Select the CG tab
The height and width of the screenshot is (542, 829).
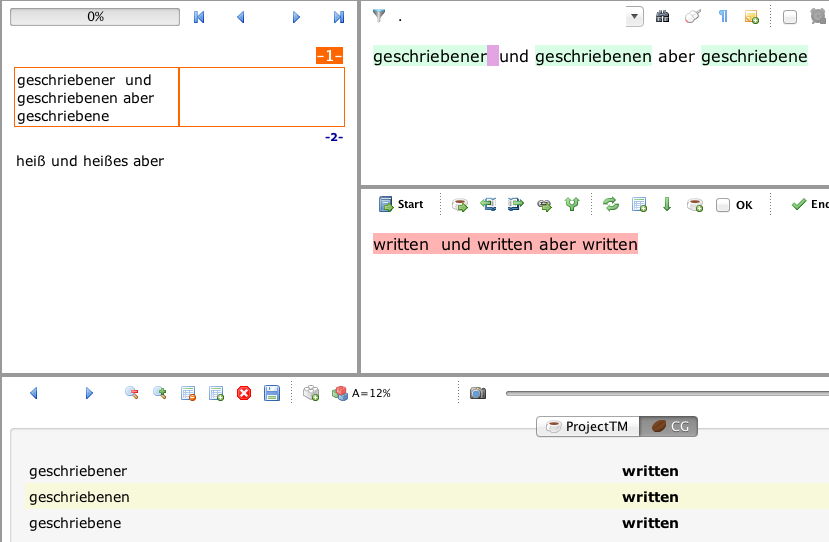click(669, 427)
